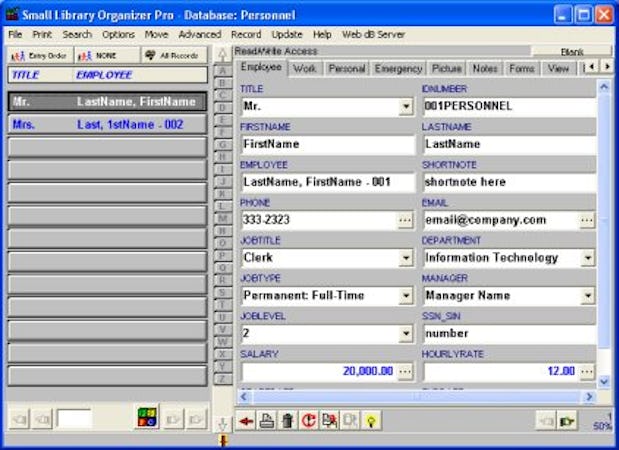The height and width of the screenshot is (450, 619).
Task: Click the SSN_SIN number field
Action: (x=509, y=334)
